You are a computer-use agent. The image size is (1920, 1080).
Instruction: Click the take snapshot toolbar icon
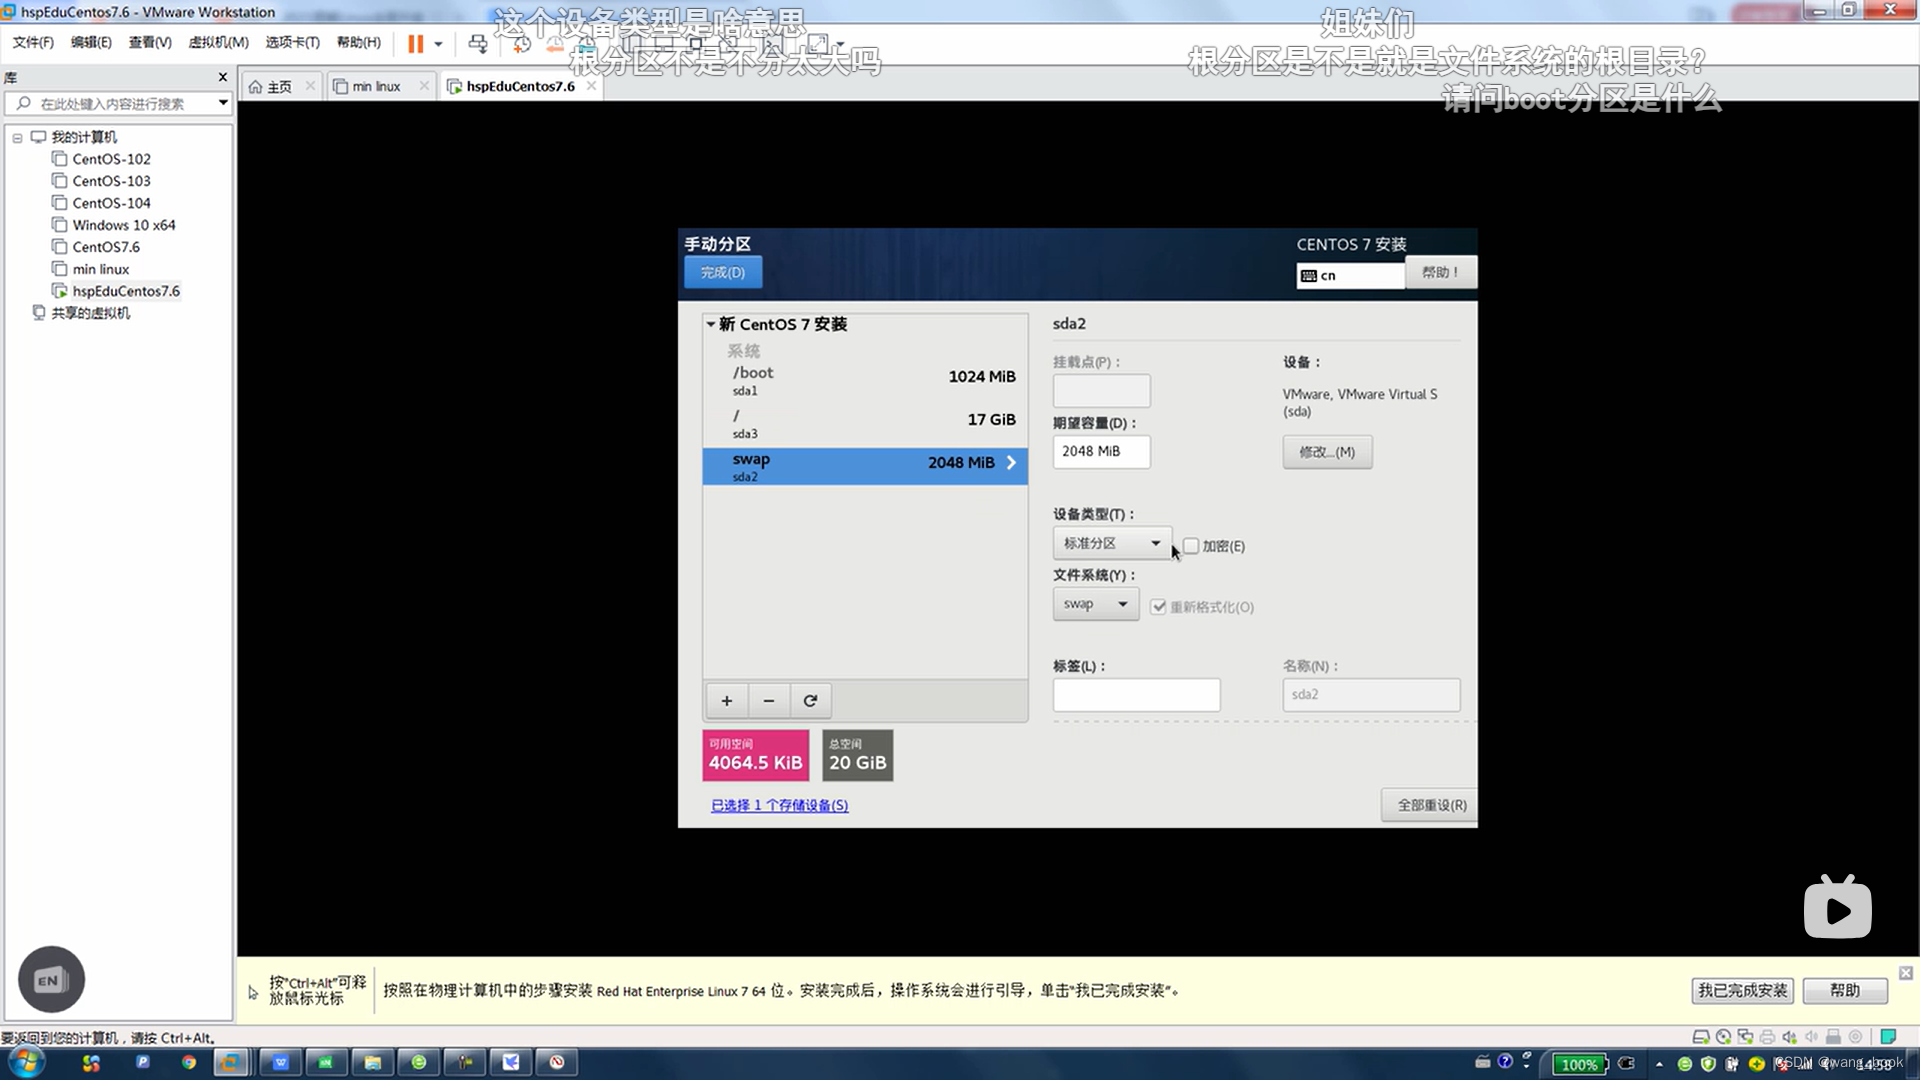click(521, 44)
